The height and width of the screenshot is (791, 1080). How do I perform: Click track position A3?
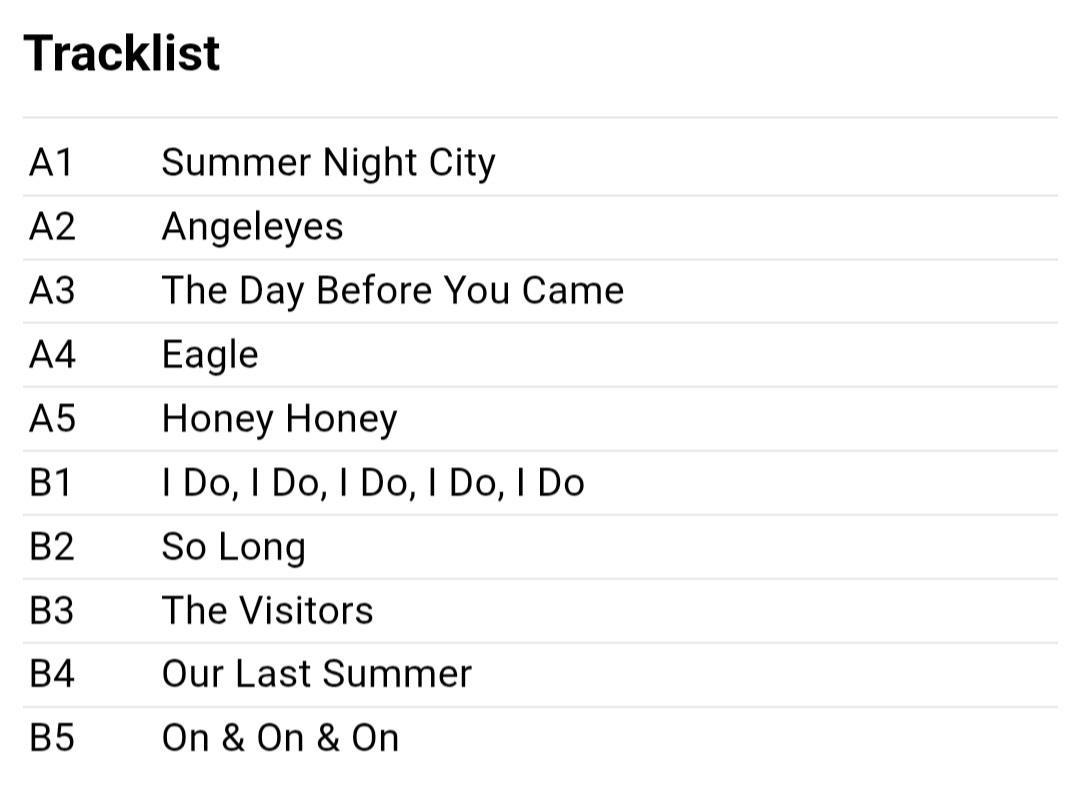pyautogui.click(x=52, y=290)
